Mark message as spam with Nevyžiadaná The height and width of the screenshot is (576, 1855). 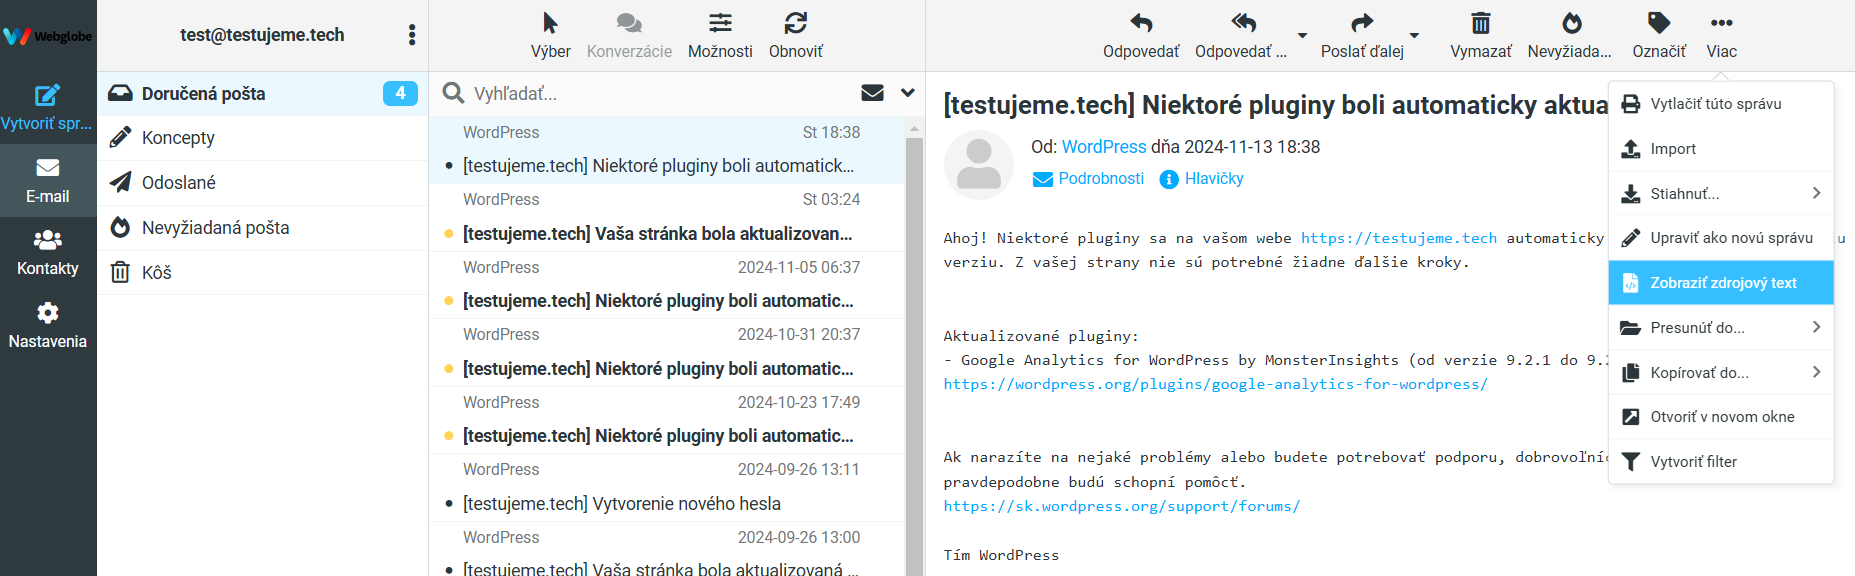coord(1570,36)
